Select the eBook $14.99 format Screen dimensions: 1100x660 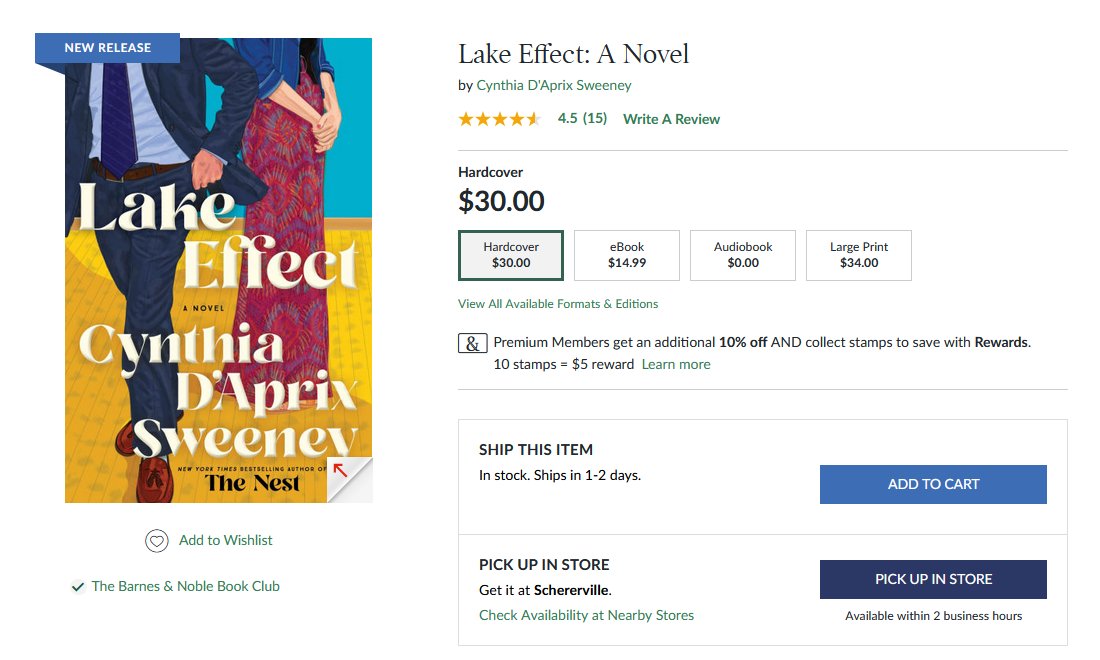(x=627, y=255)
